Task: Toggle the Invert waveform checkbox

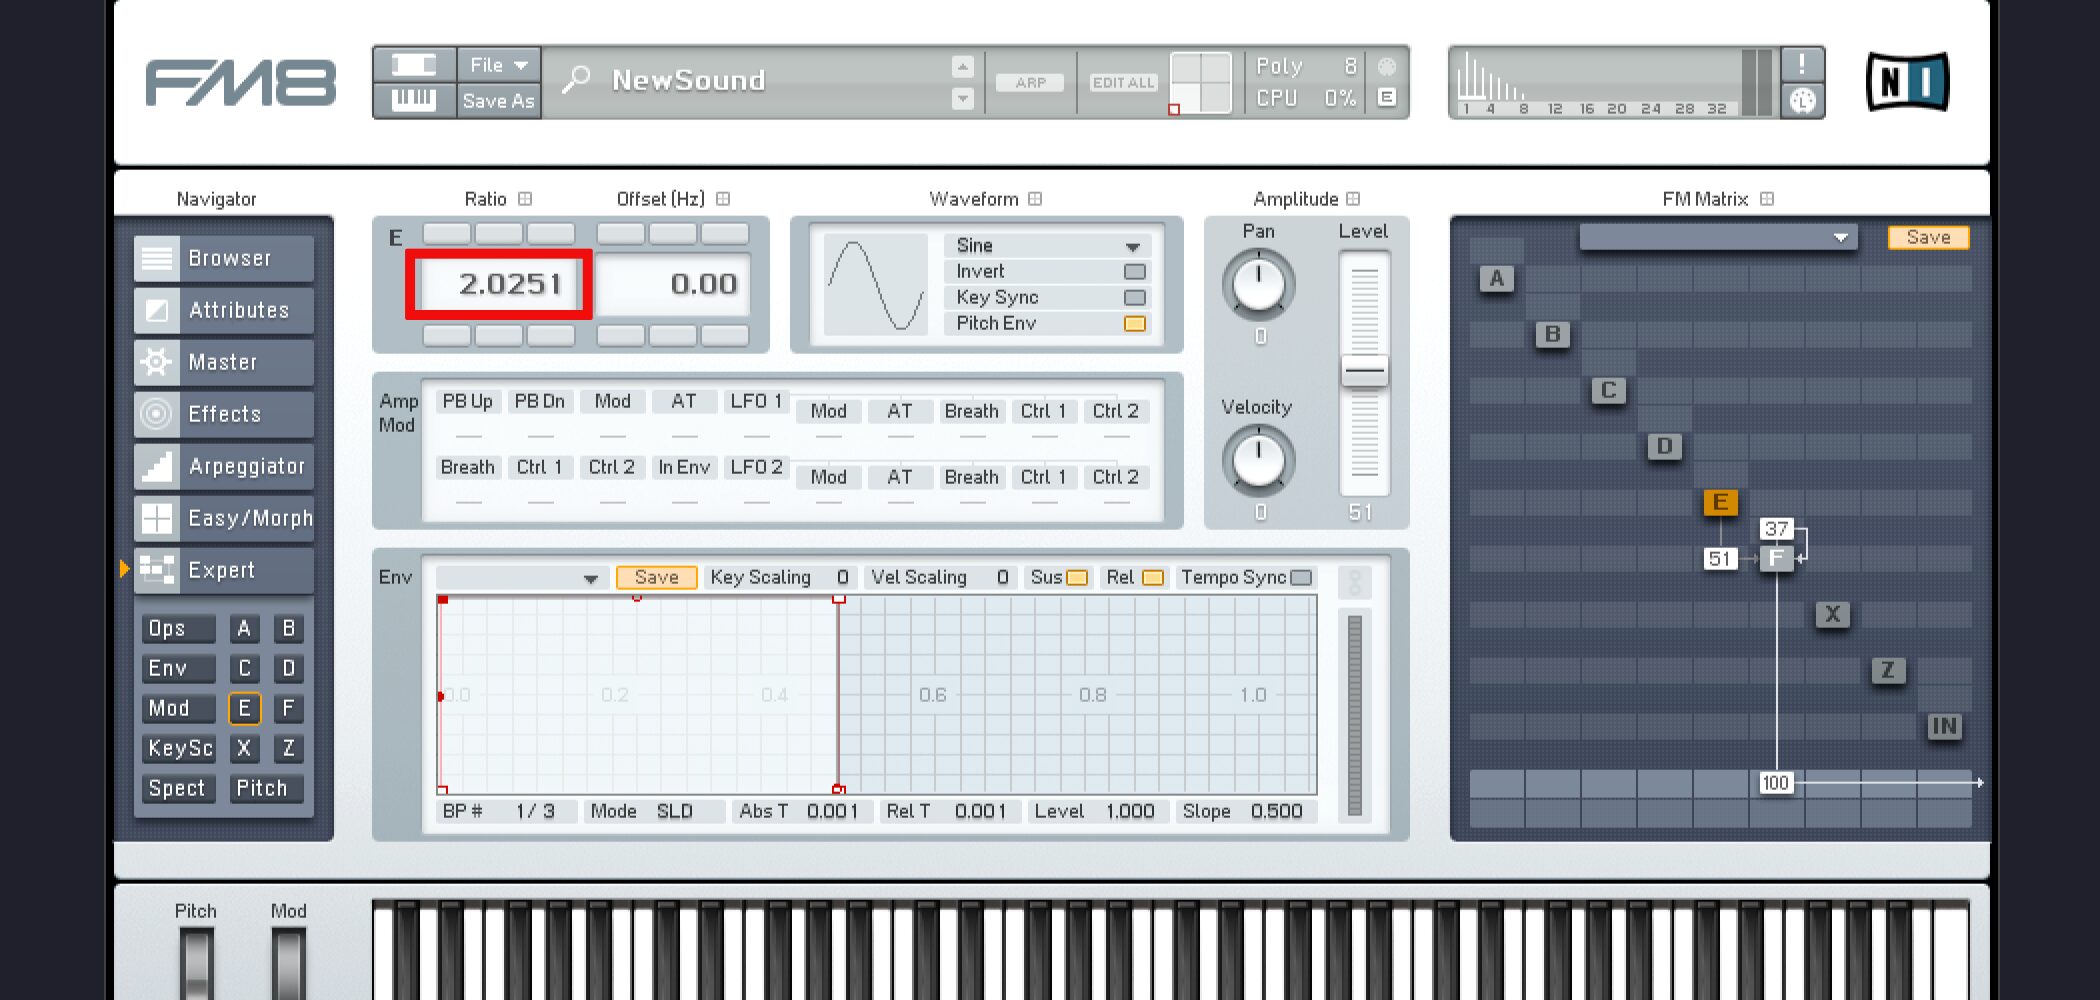Action: click(x=1134, y=272)
